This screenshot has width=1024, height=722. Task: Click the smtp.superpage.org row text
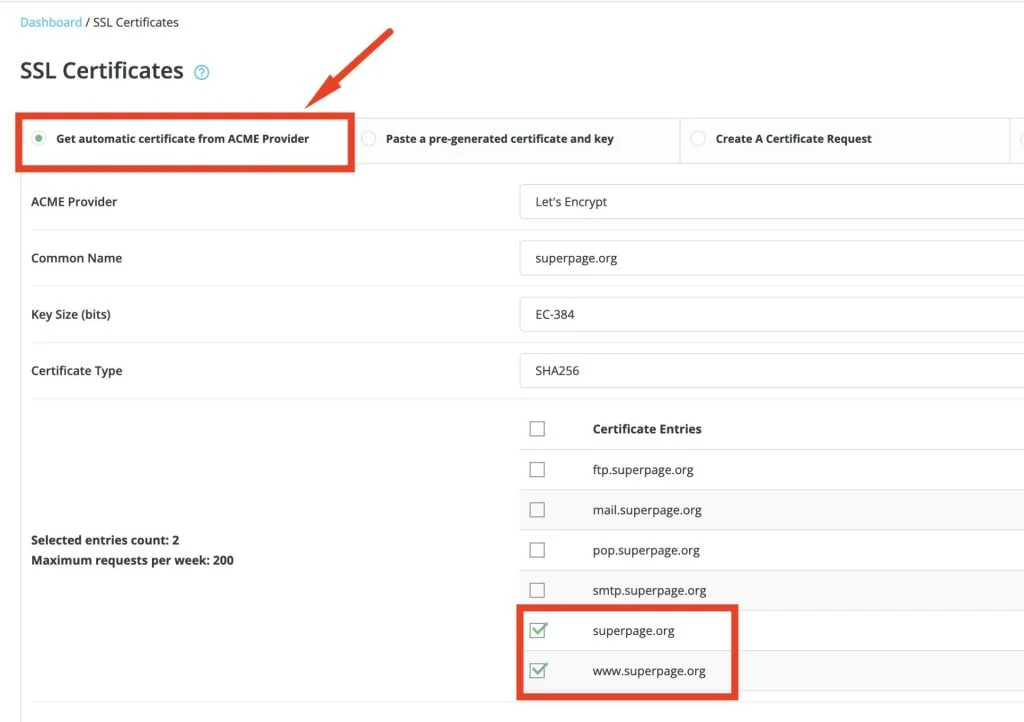(649, 590)
